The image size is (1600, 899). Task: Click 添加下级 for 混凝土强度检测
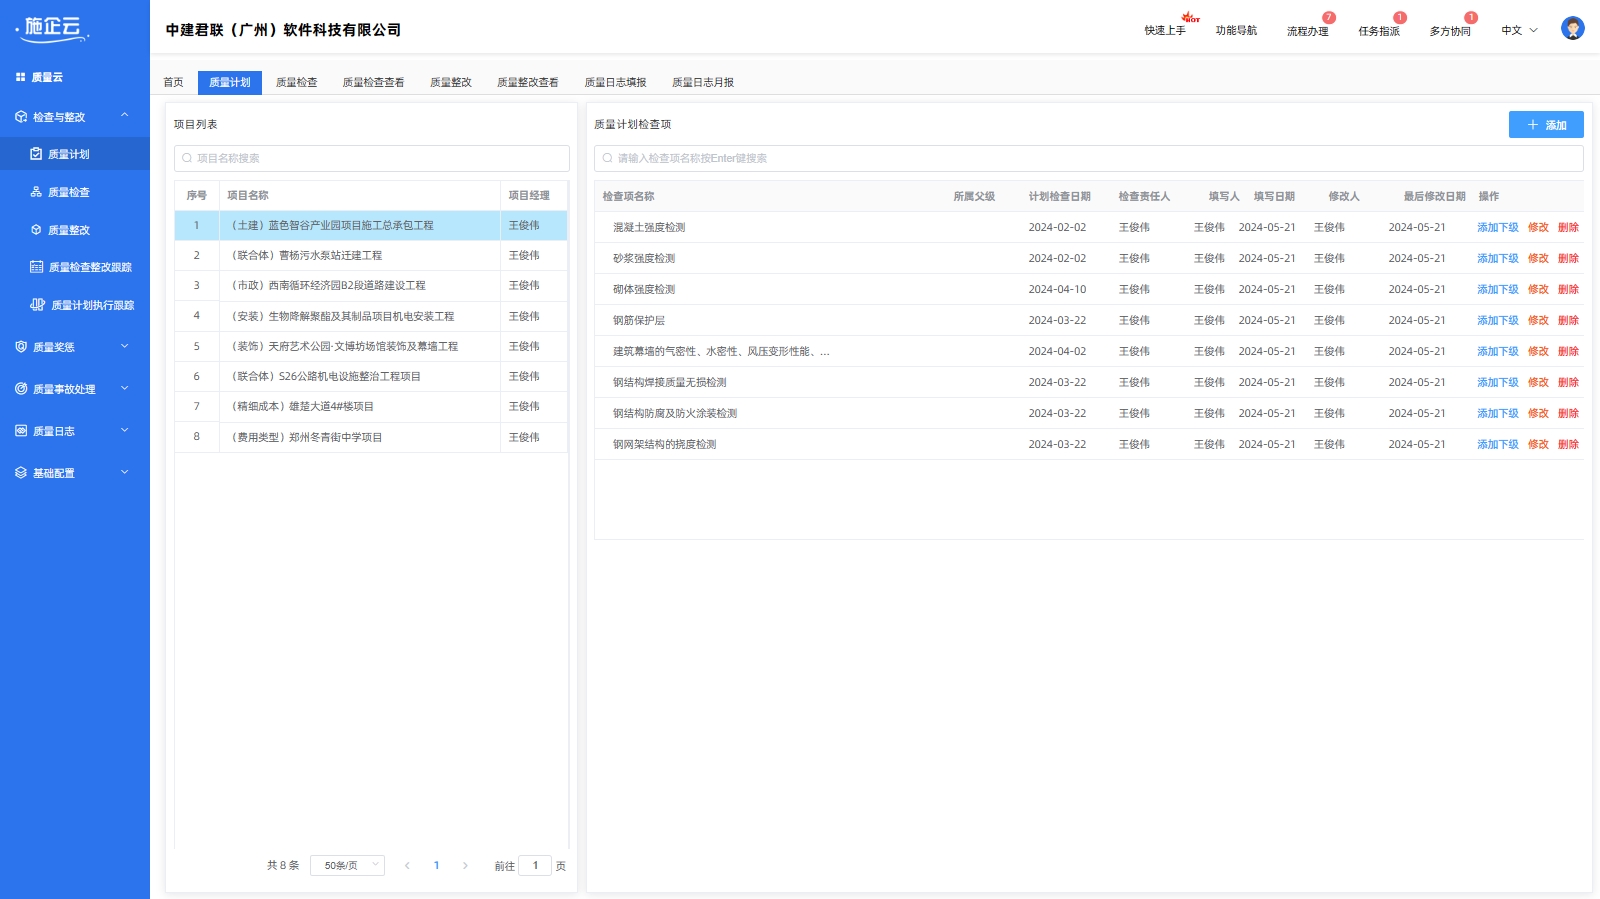point(1497,227)
